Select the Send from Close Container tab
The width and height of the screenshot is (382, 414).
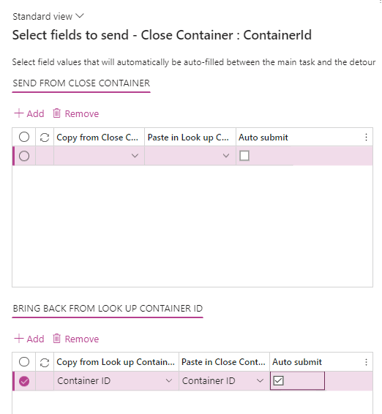[81, 83]
